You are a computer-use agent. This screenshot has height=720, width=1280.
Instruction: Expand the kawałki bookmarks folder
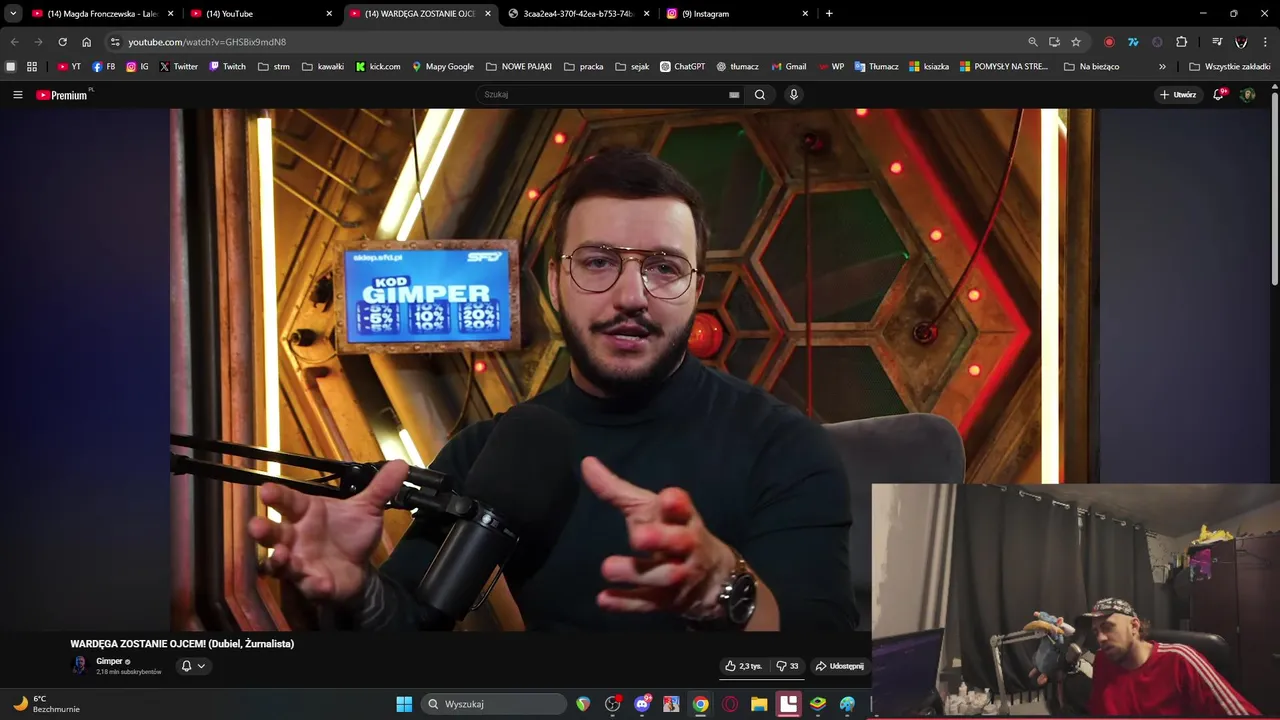point(323,67)
